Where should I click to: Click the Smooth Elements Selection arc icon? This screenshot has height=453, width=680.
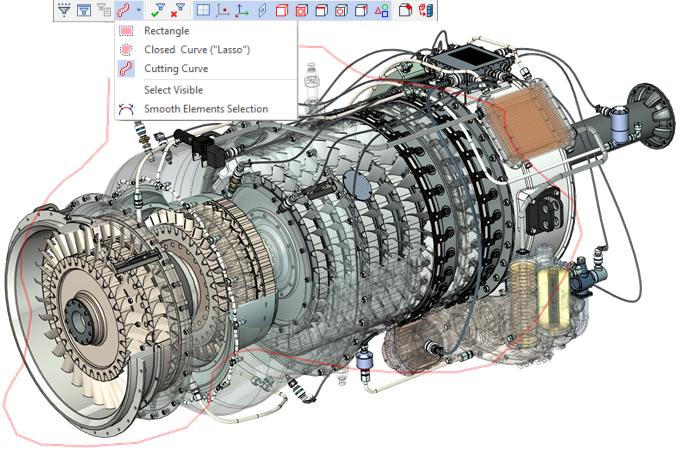pos(126,109)
